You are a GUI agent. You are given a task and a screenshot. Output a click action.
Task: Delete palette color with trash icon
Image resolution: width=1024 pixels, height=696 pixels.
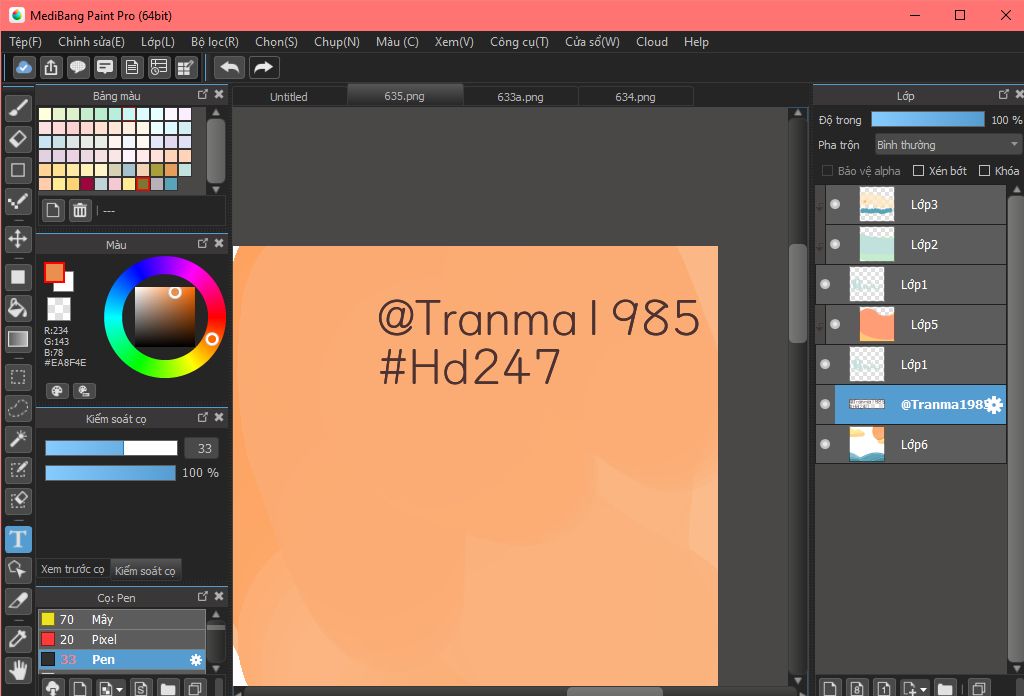point(80,210)
